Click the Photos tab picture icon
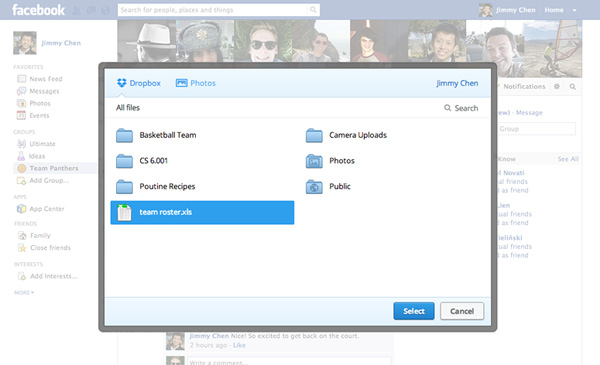The height and width of the screenshot is (365, 600). point(181,83)
